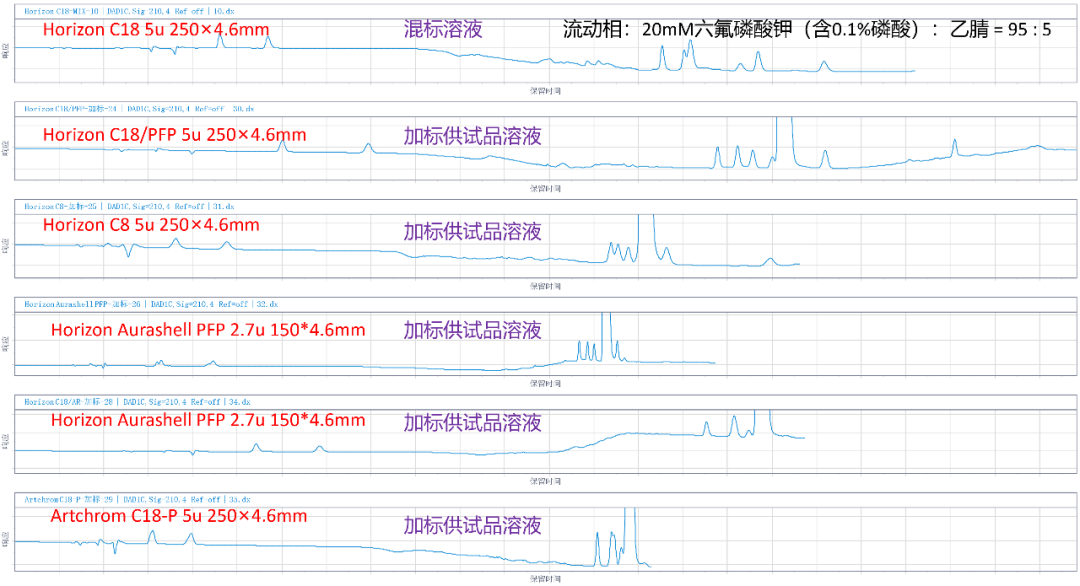
Task: Click the red label 'Horizon C18/PFP 5u 250×4.6mm'
Action: tap(174, 135)
